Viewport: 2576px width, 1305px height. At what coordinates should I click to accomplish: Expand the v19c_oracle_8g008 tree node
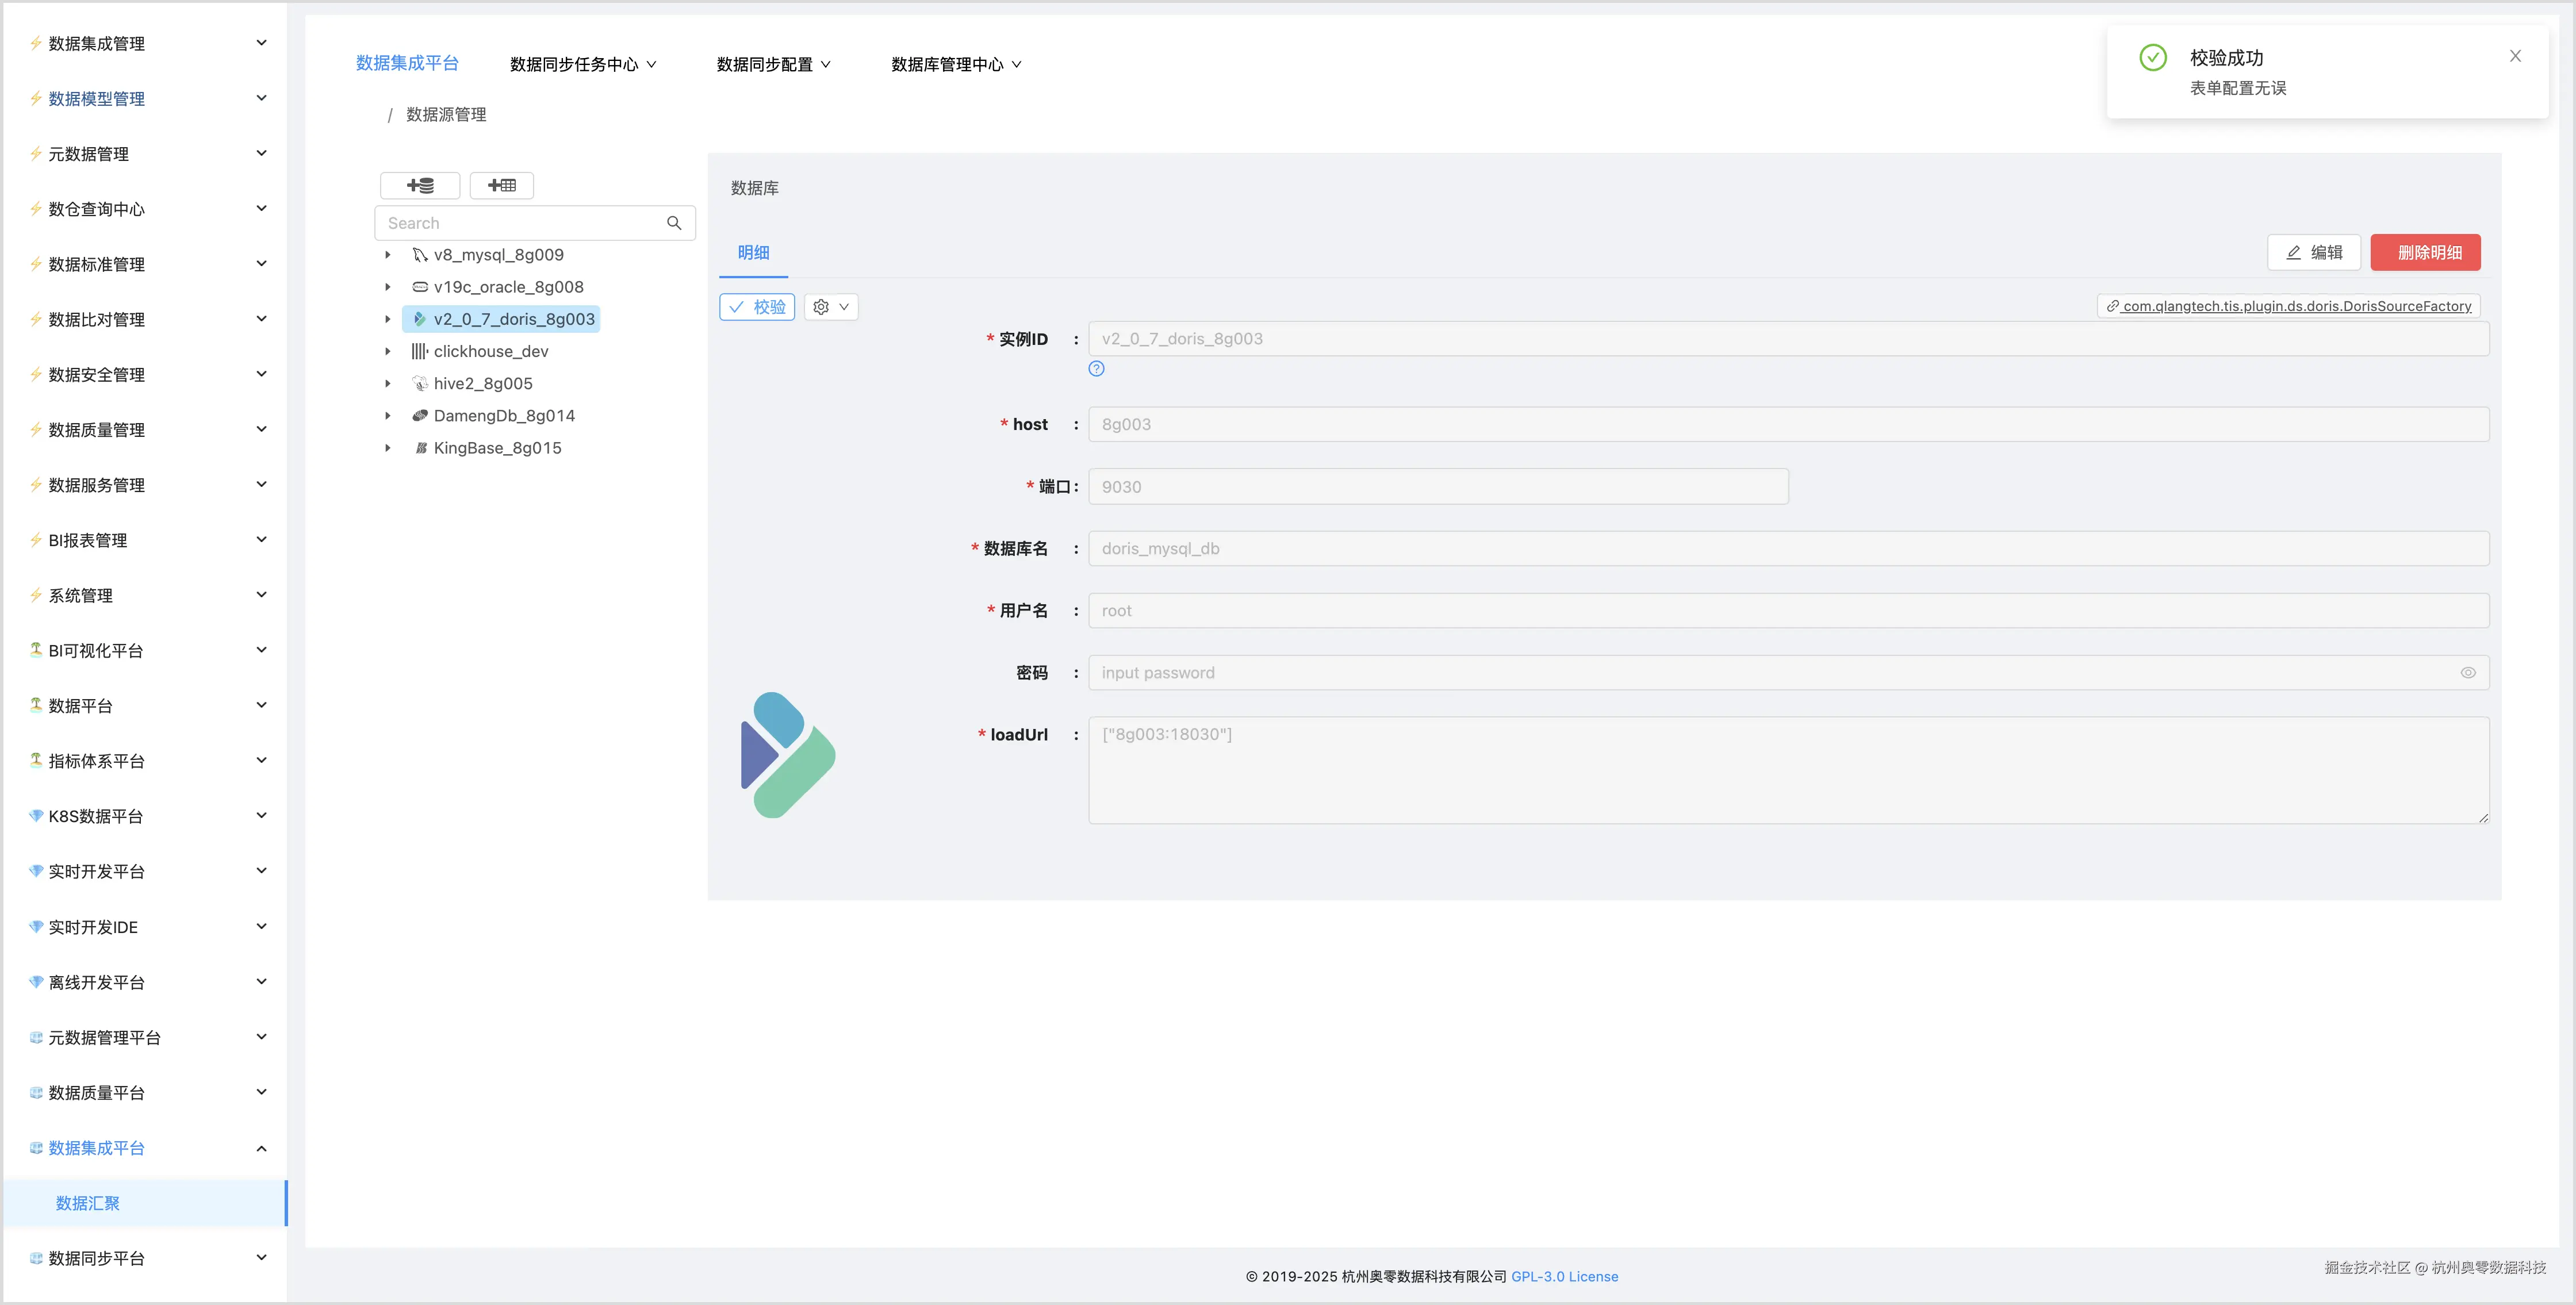[388, 287]
